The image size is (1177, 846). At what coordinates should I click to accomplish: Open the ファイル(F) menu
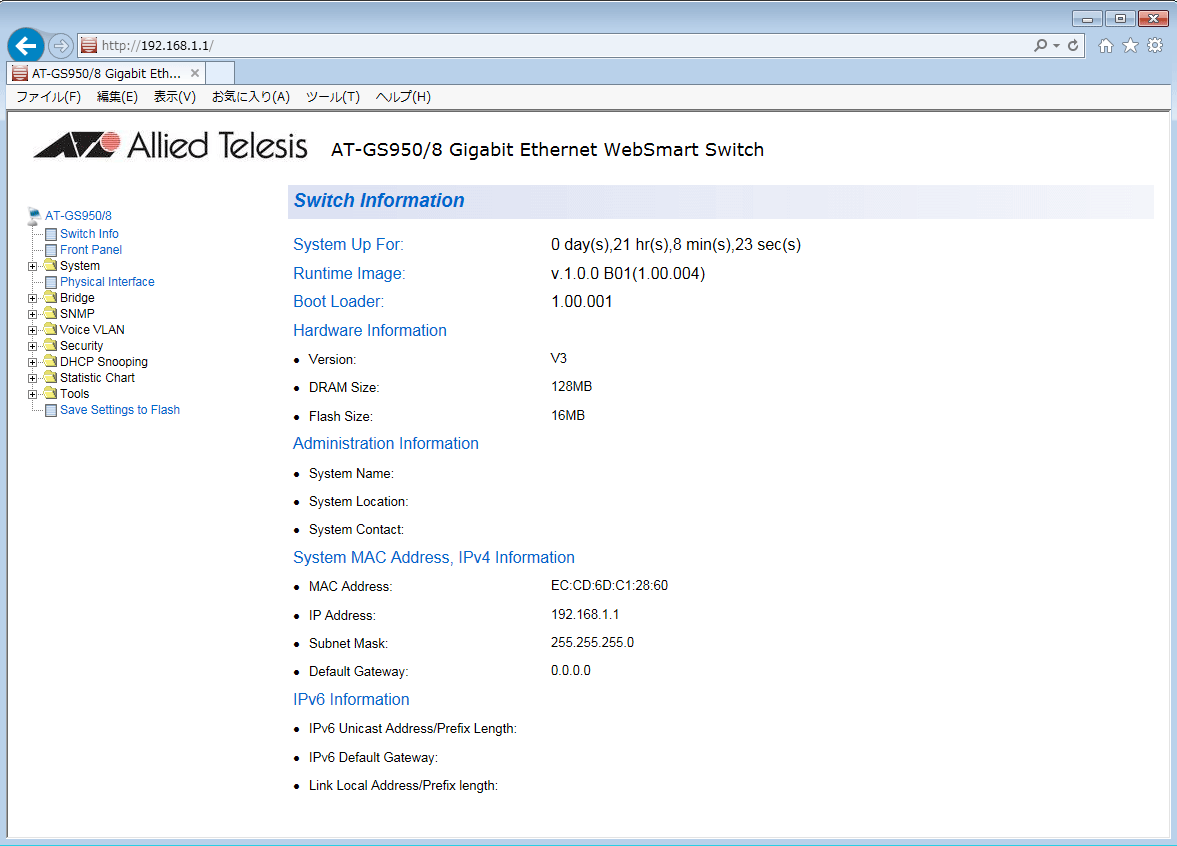(48, 97)
